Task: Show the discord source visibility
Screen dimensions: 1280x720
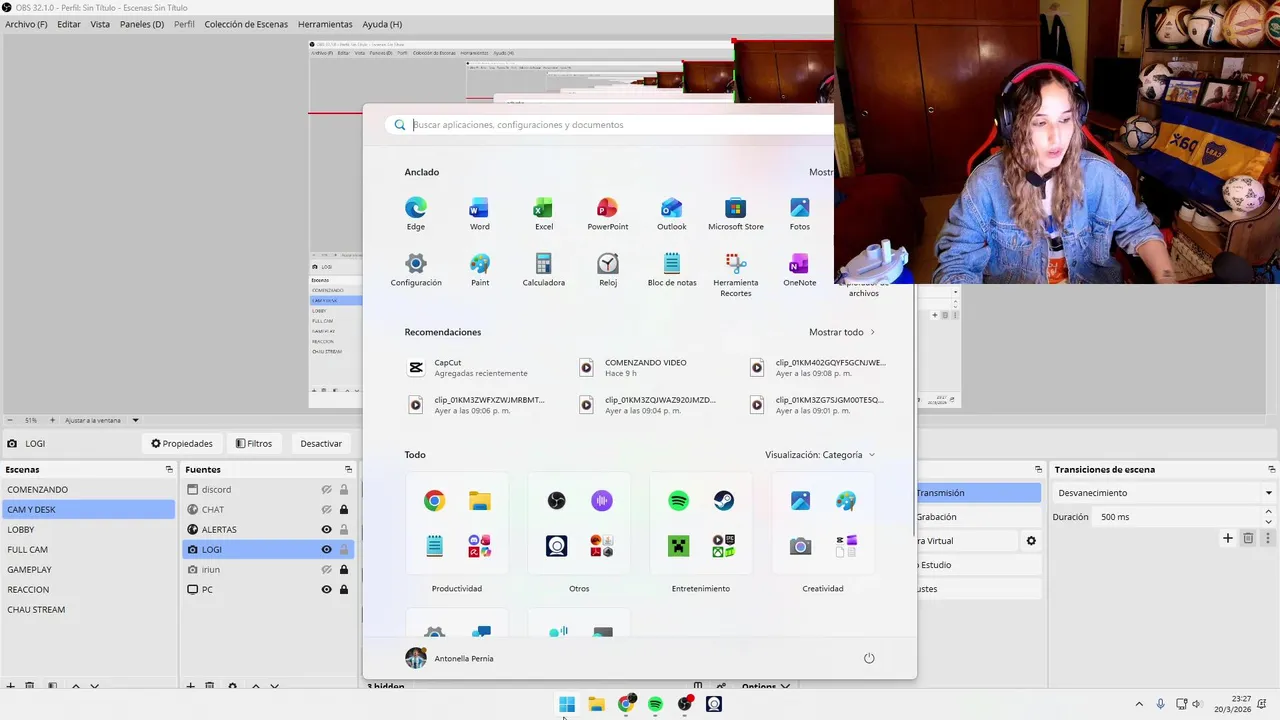Action: click(326, 490)
